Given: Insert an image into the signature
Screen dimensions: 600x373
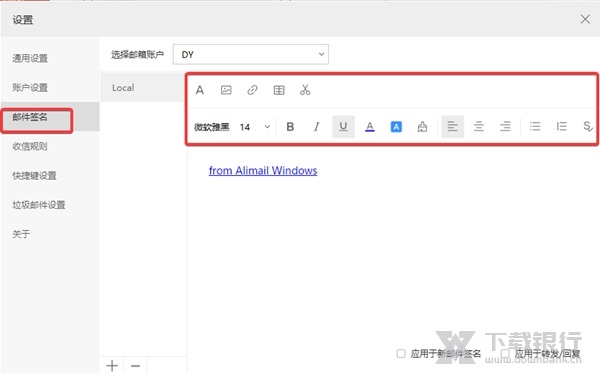Looking at the screenshot, I should 226,90.
